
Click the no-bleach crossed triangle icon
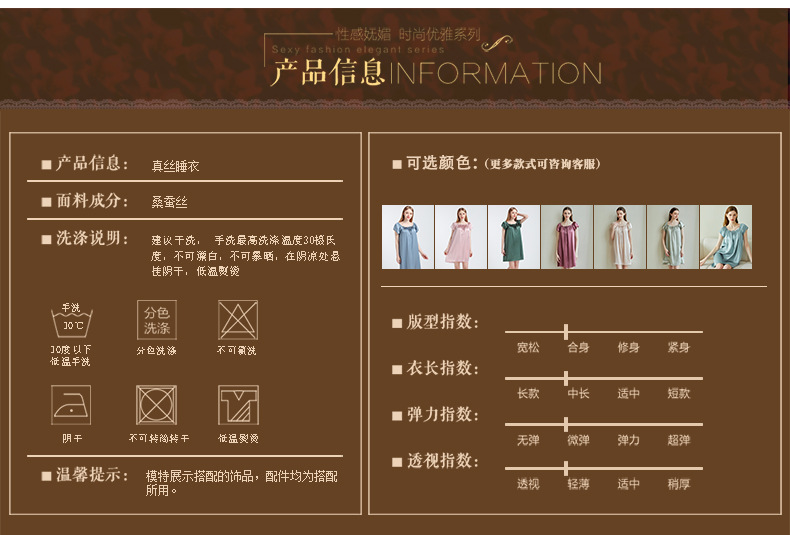click(238, 320)
